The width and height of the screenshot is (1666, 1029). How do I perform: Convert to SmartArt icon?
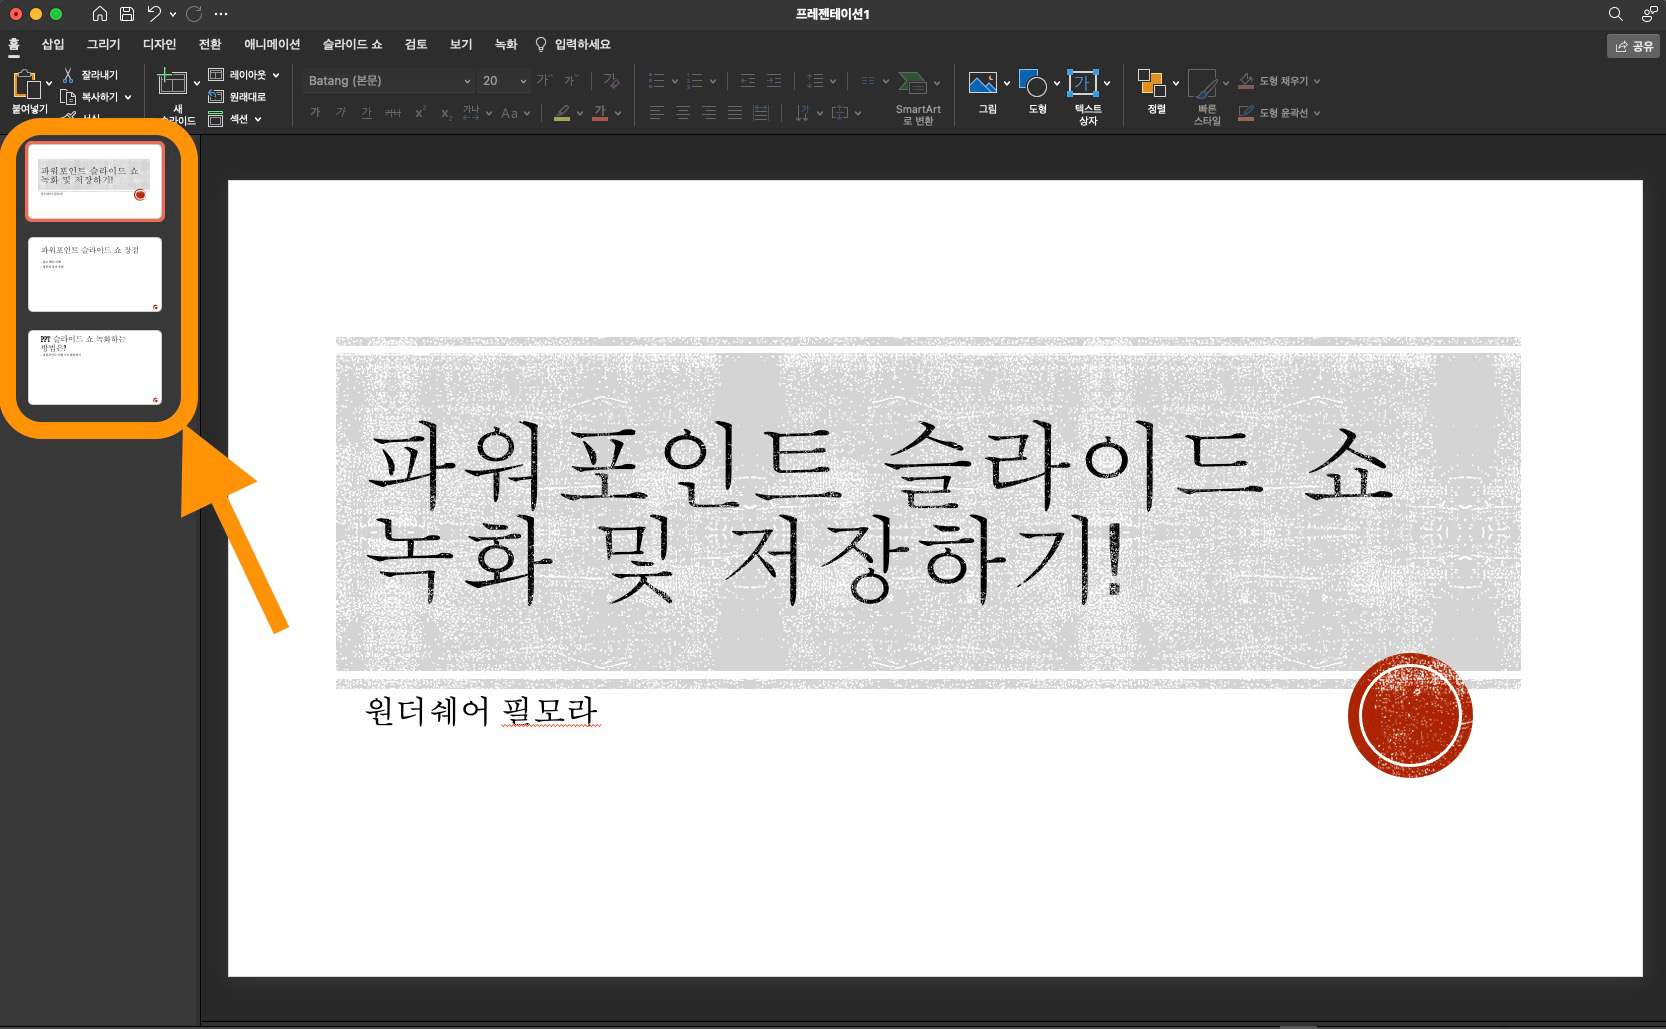coord(913,83)
